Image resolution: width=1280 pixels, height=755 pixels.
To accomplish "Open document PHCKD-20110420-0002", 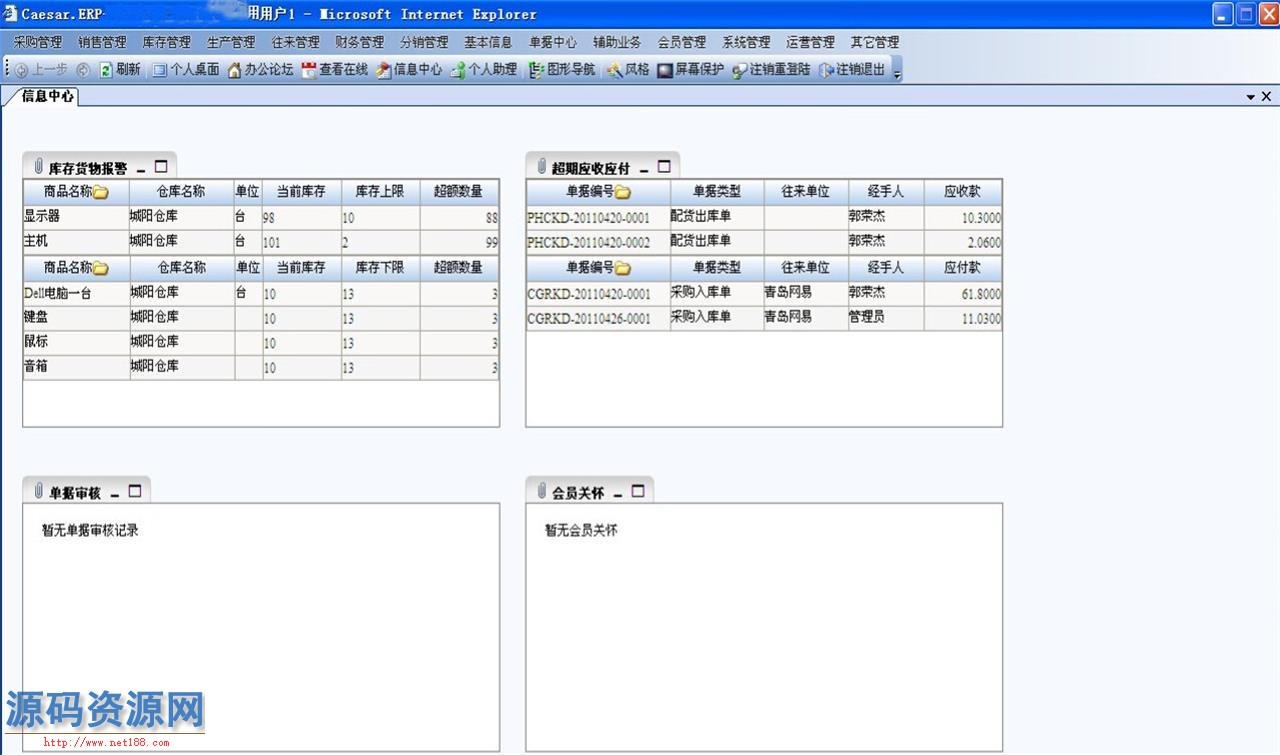I will click(x=588, y=243).
